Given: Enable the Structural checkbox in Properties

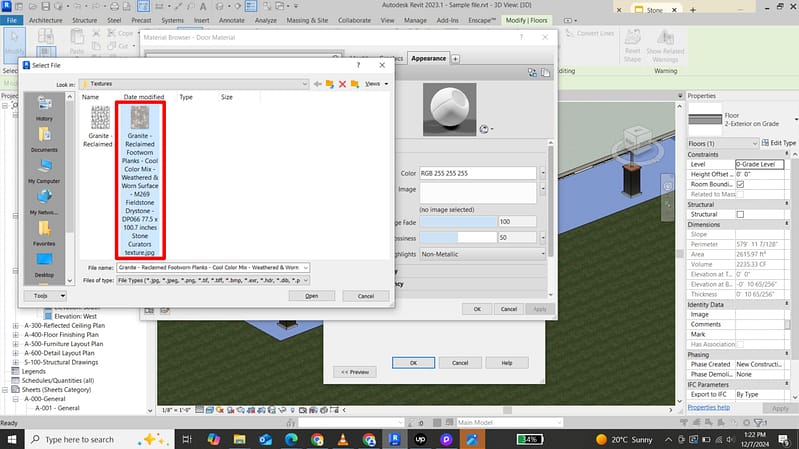Looking at the screenshot, I should [740, 214].
